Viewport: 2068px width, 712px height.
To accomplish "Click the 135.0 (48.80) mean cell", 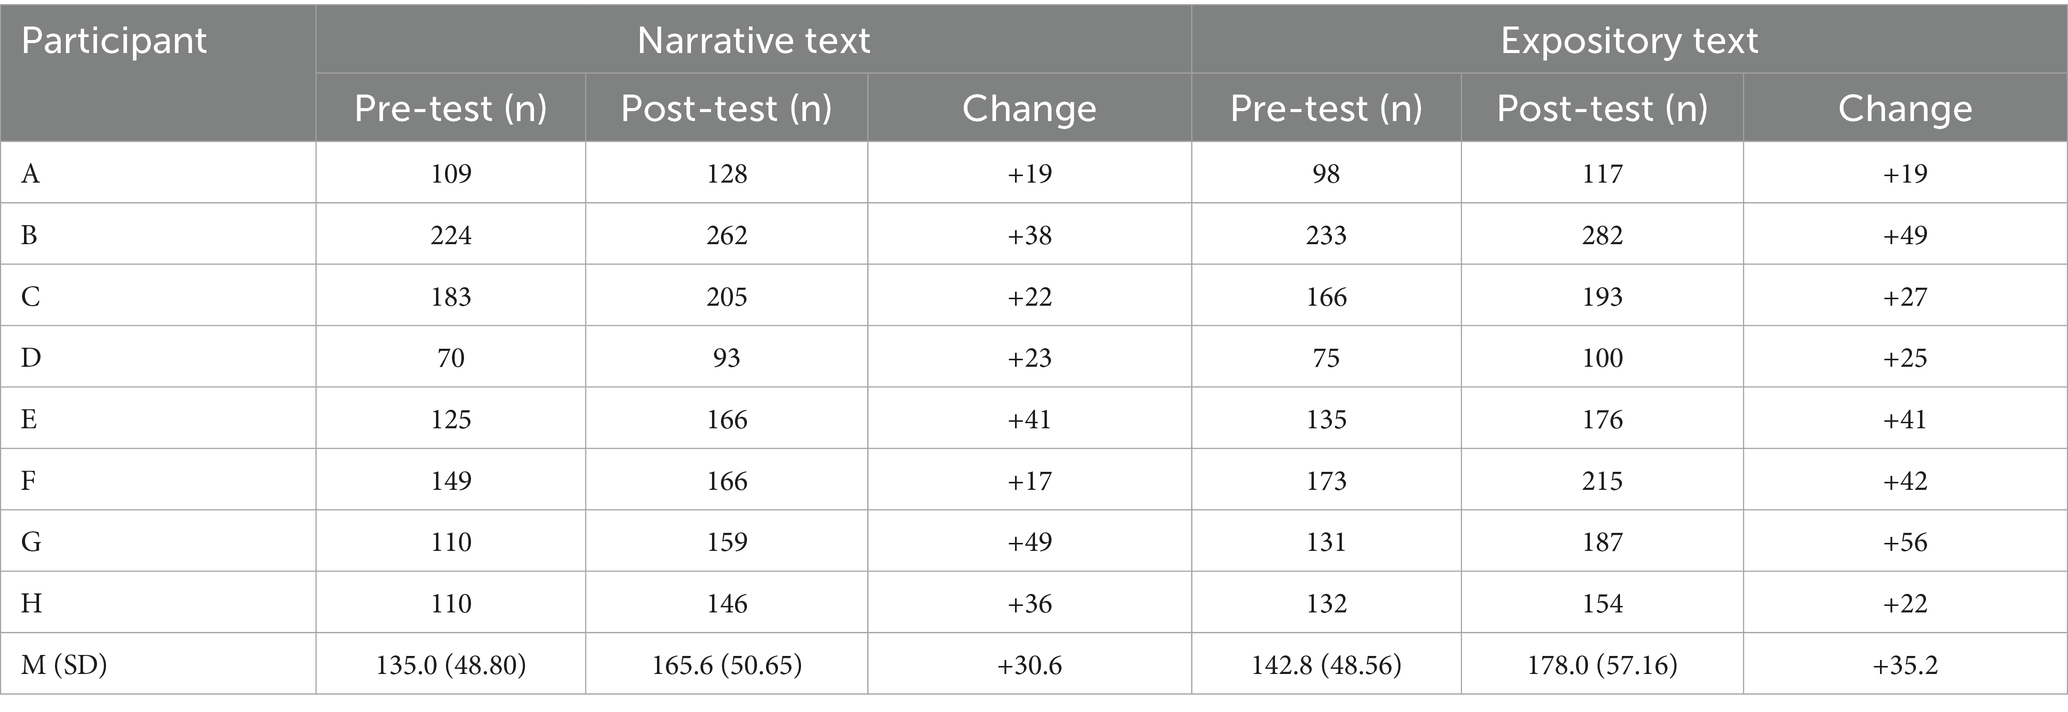I will [450, 665].
